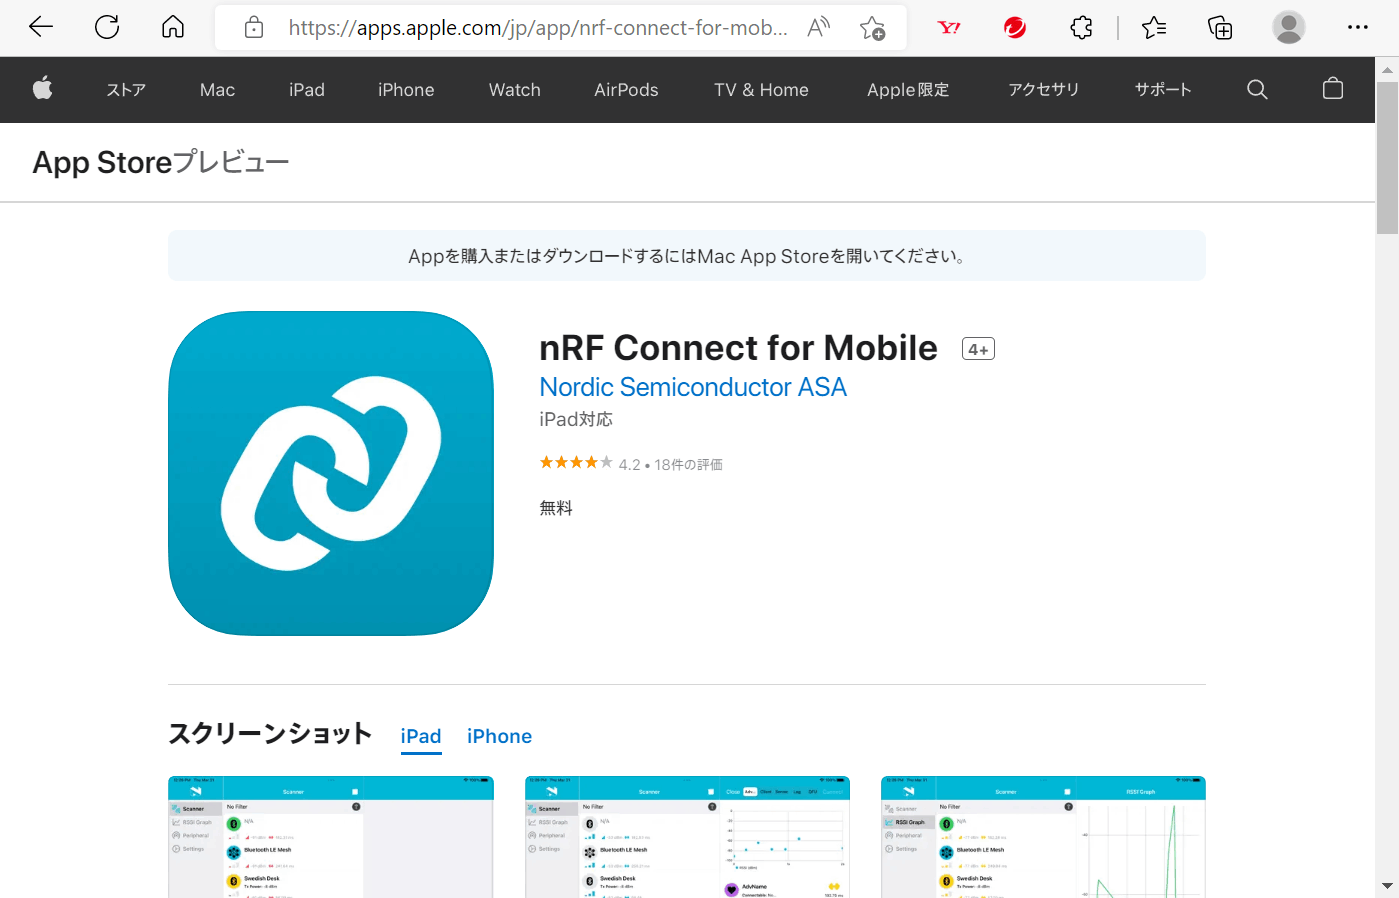Open the third screenshot with RSSI Graph
Screen dimensions: 1399x898
coord(1043,836)
